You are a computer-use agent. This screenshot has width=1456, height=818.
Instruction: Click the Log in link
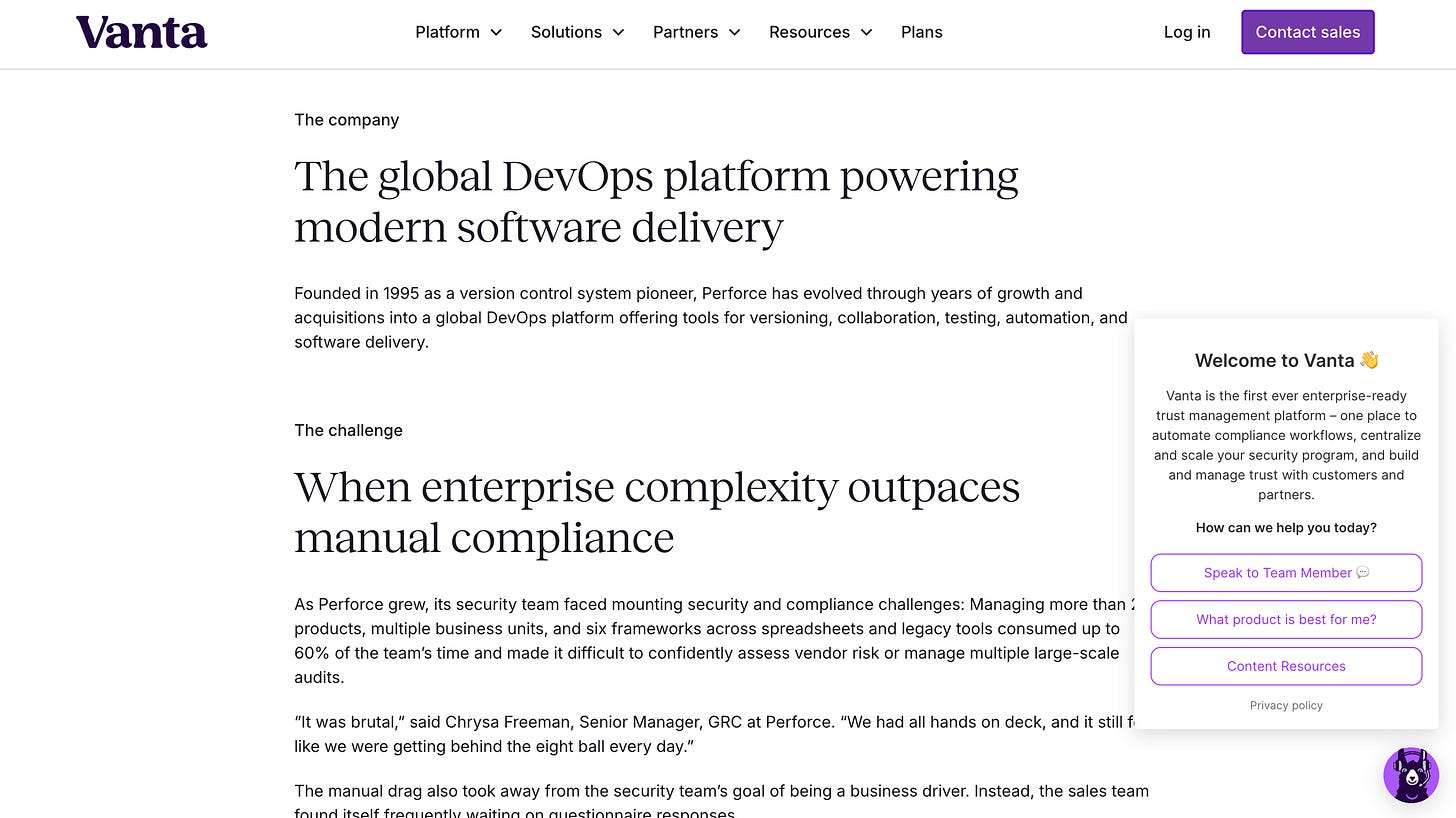[x=1187, y=32]
